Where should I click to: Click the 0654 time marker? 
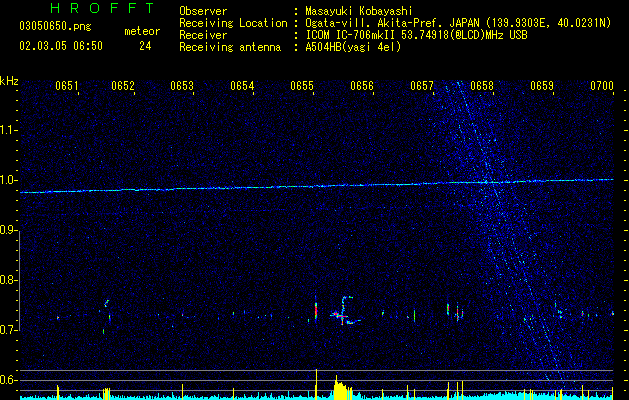pos(242,86)
